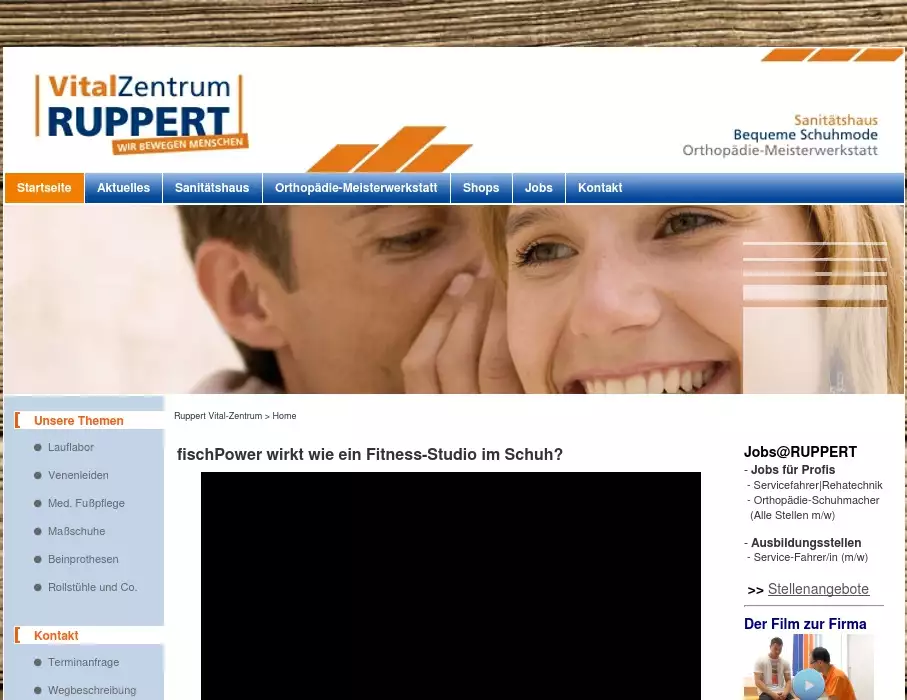Screen dimensions: 907x700
Task: Open Med. Fußpflege sidebar link
Action: (86, 503)
